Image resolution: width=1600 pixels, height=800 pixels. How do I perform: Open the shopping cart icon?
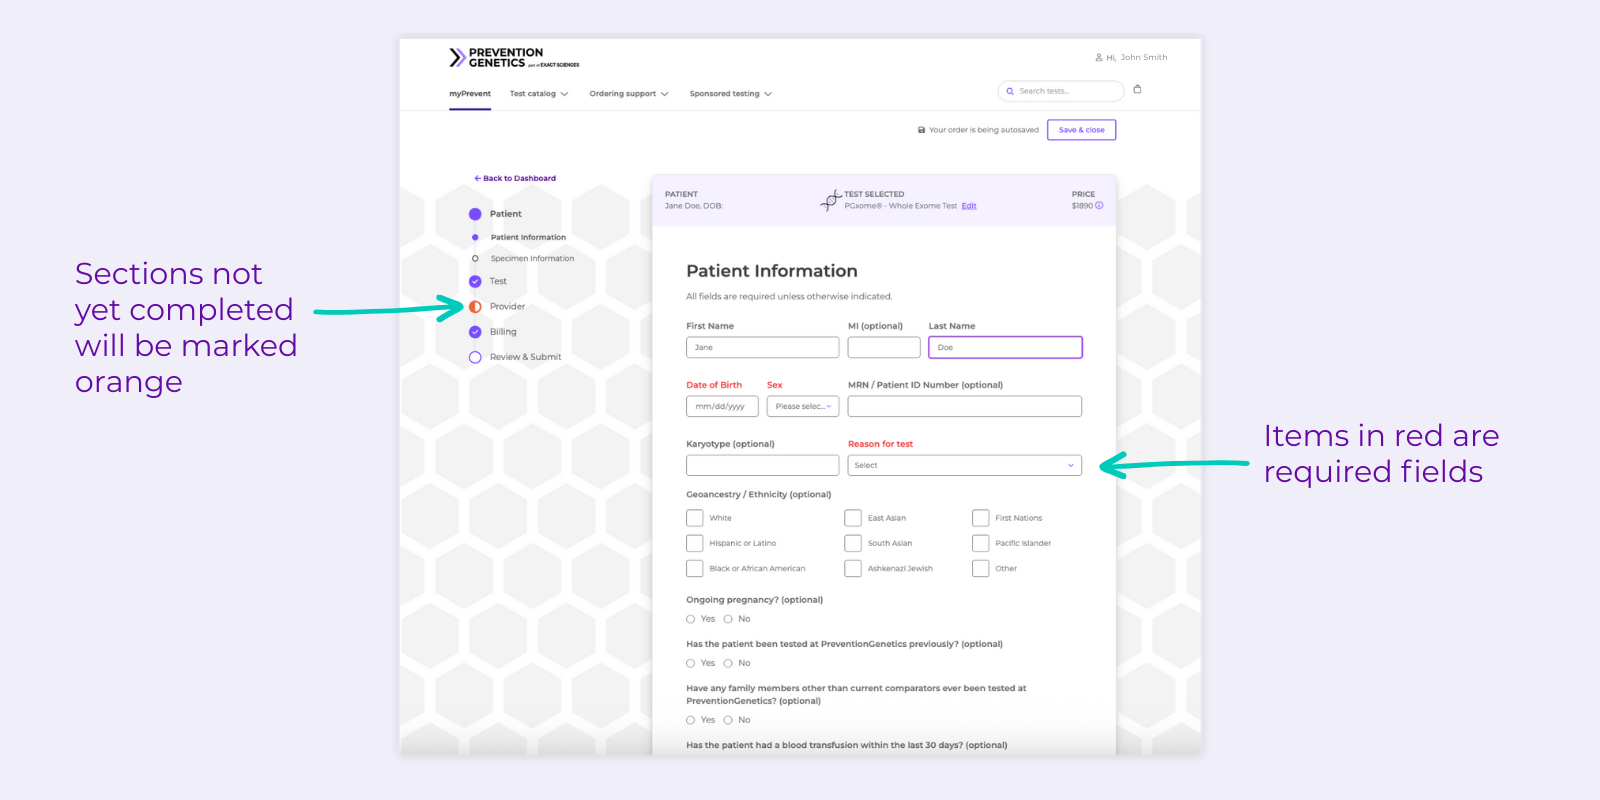tap(1137, 89)
